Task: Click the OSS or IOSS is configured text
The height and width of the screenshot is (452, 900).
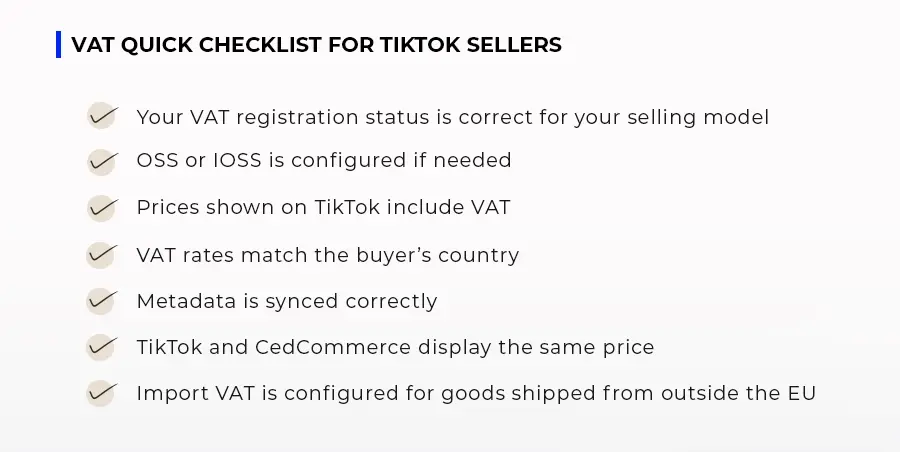Action: coord(323,160)
